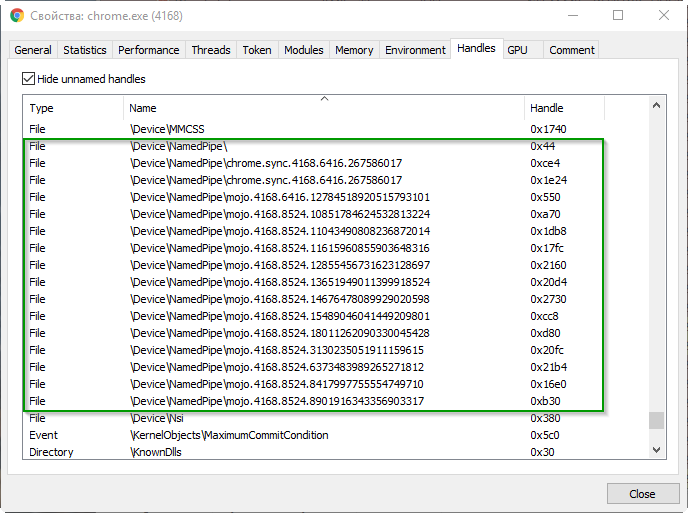Select mojo.4168.8524.15489046041449209801 row
688x513 pixels.
pos(314,316)
